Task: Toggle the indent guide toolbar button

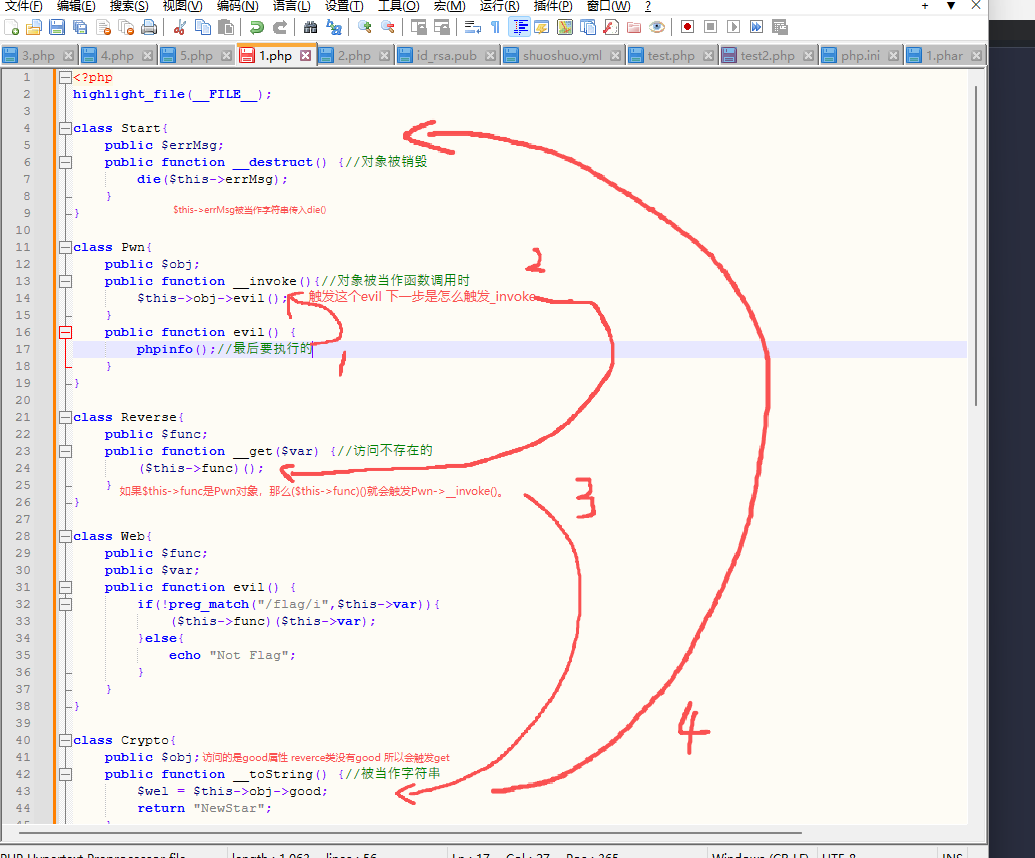Action: point(520,27)
